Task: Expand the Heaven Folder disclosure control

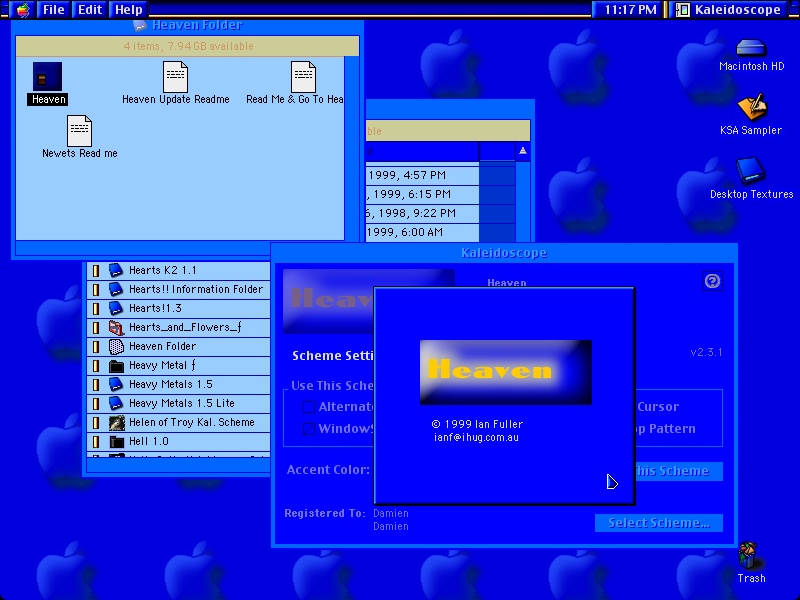Action: pos(96,346)
